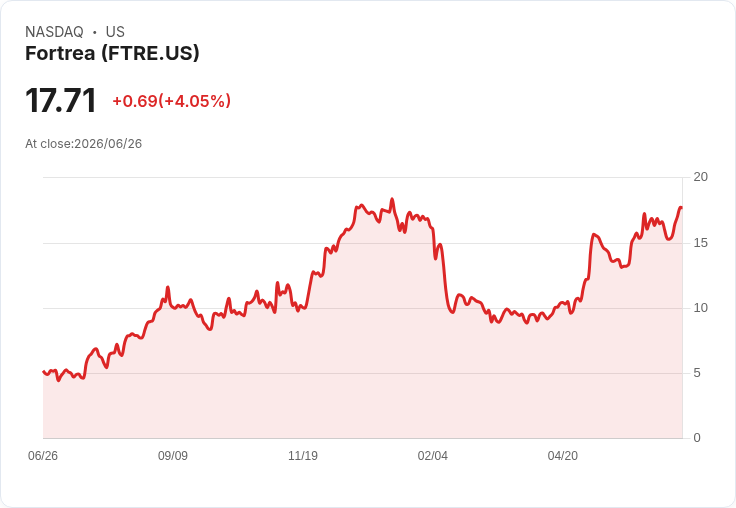Click the 15 y-axis value label
This screenshot has width=736, height=508.
(x=700, y=243)
